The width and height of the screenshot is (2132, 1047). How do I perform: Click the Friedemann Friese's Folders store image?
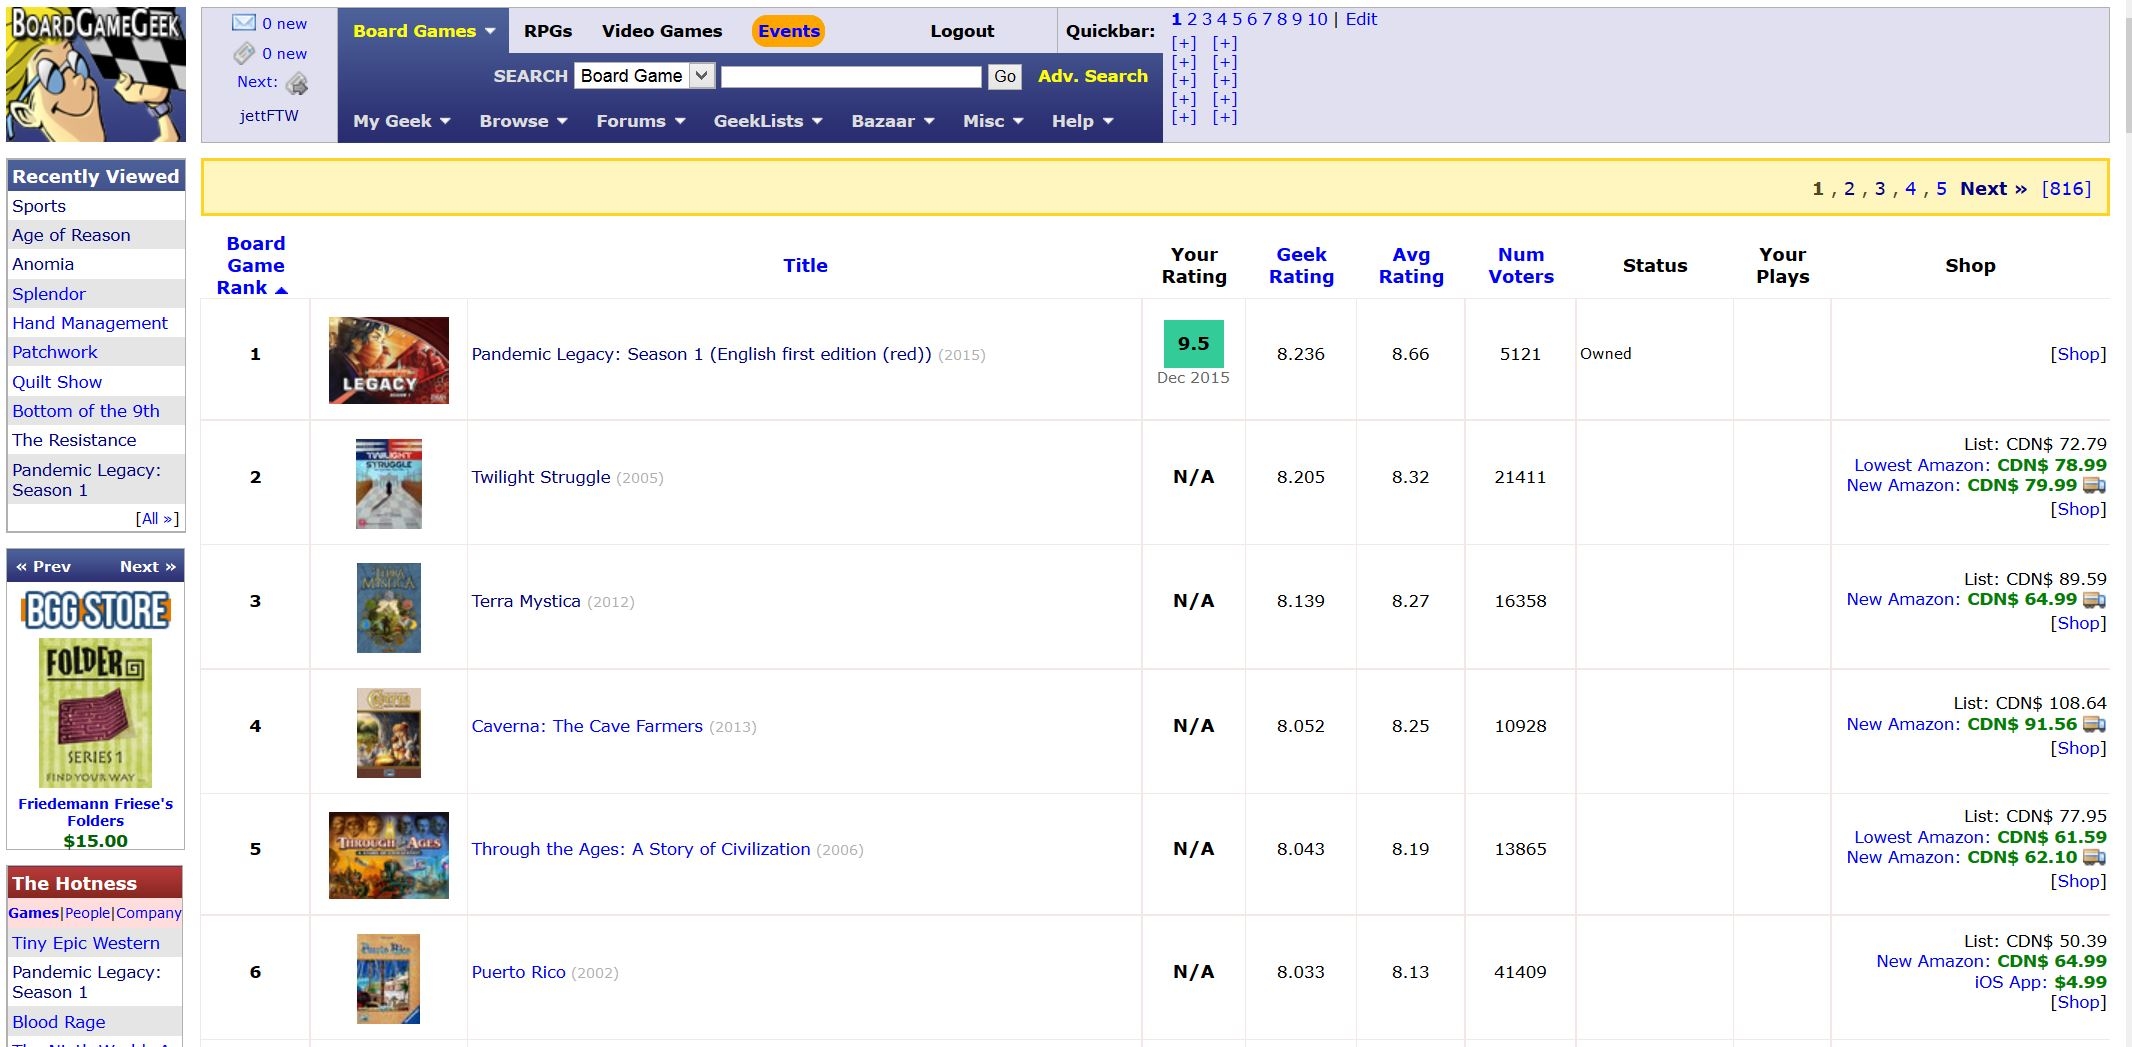tap(96, 712)
